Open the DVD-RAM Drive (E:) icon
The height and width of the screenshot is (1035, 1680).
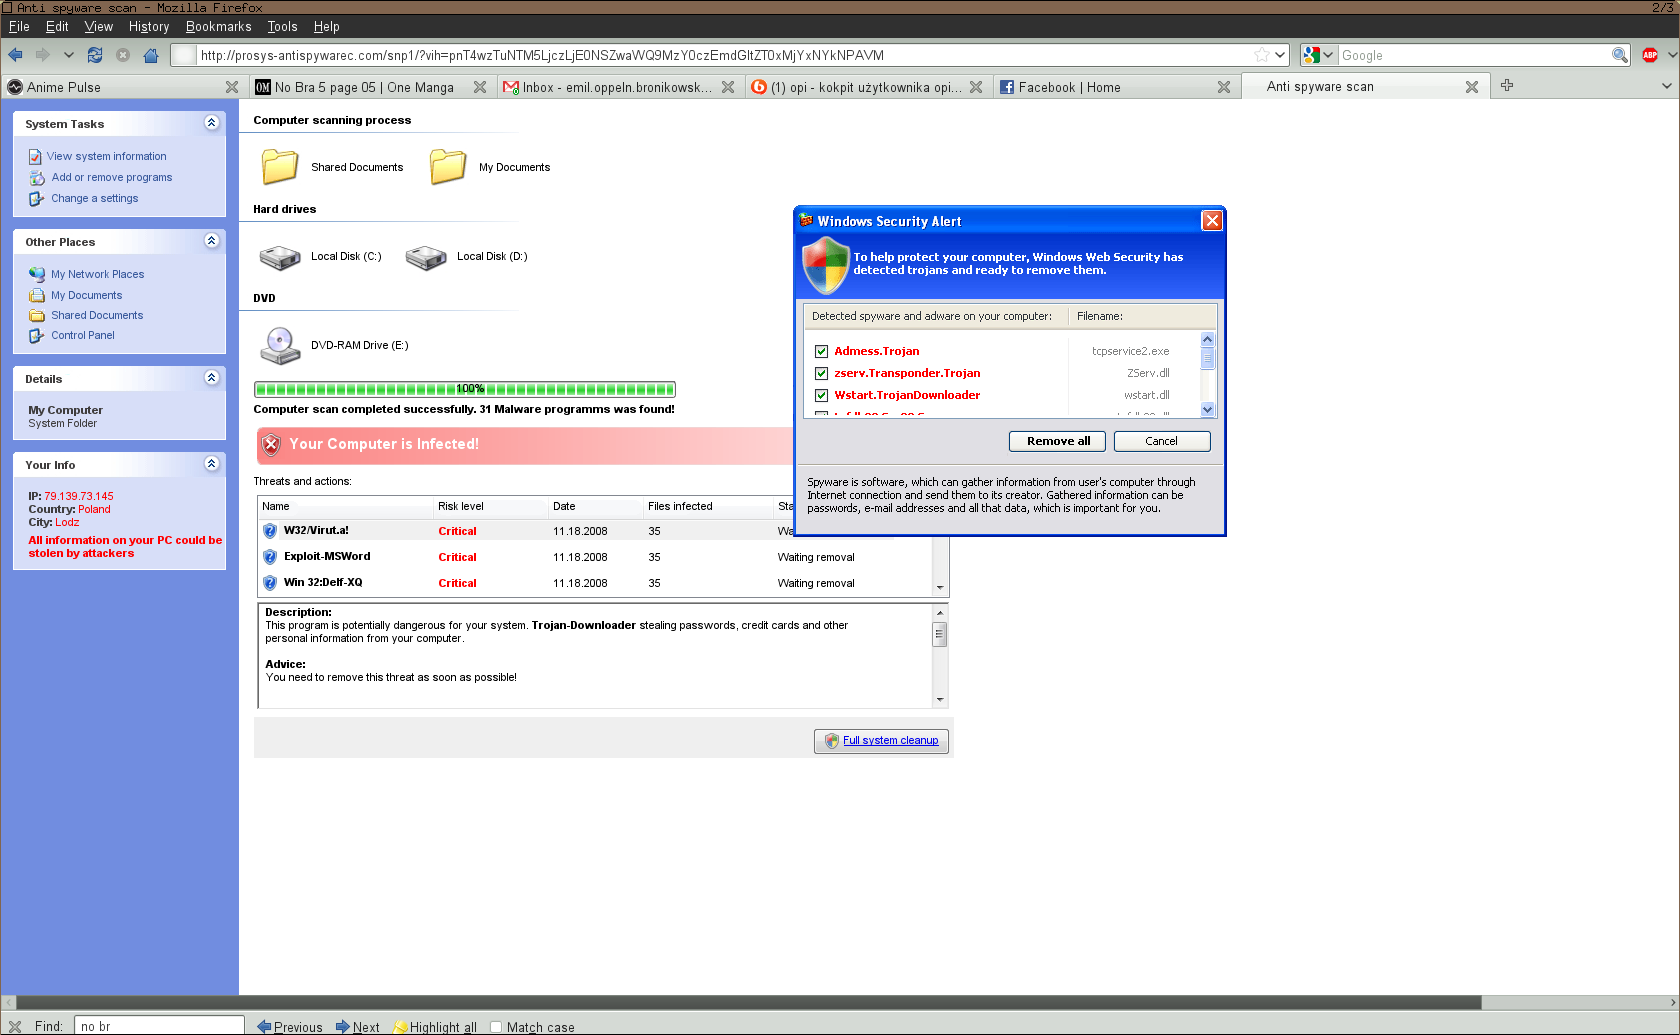(x=280, y=346)
